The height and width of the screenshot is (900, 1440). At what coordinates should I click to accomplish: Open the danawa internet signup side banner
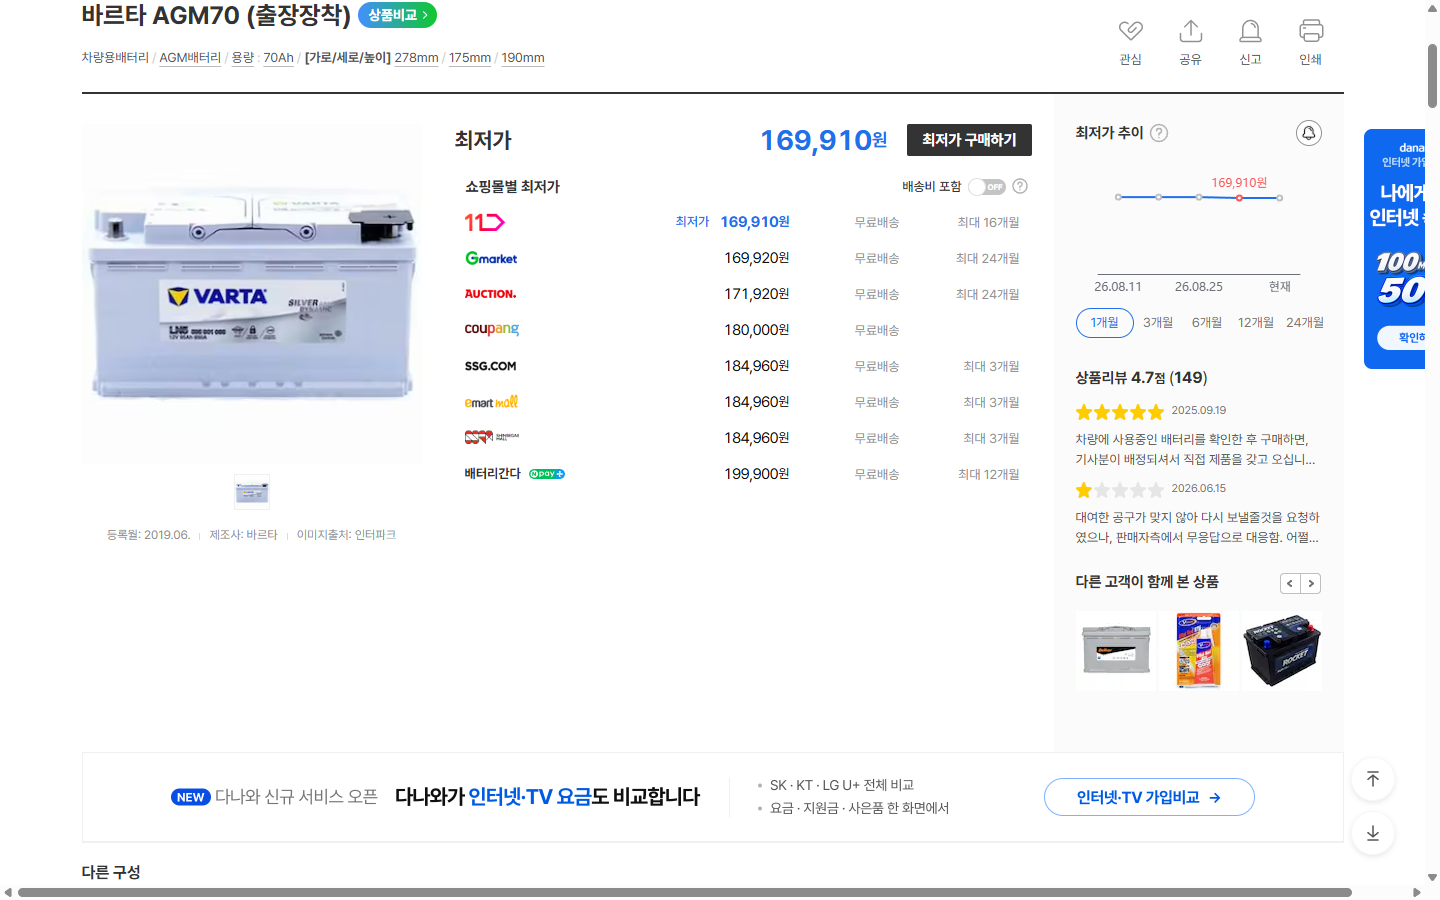[x=1395, y=249]
